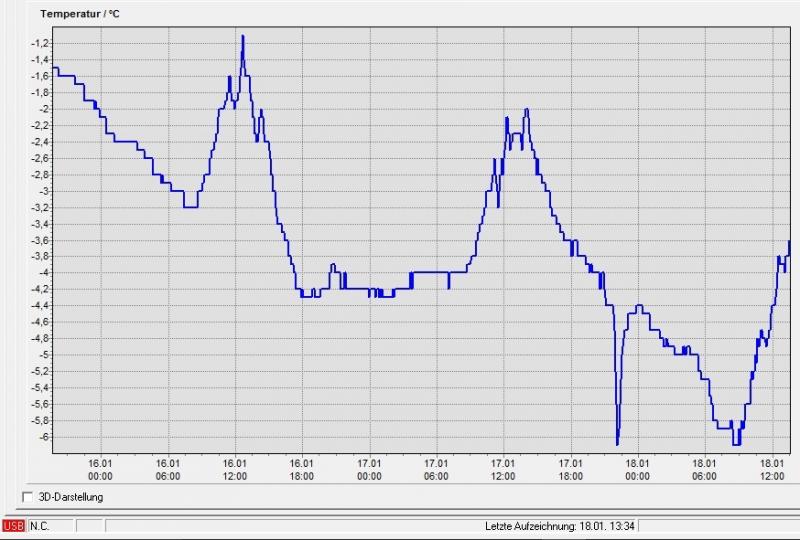Select the 16.01 00:00 time axis label

101,470
